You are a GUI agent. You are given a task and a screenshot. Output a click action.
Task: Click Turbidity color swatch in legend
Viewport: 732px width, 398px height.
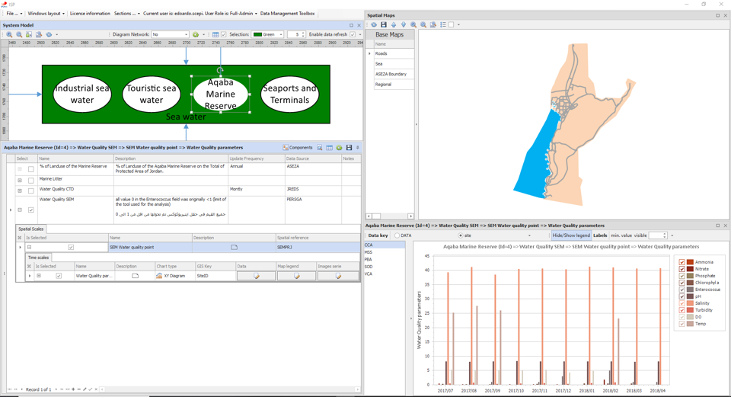tap(690, 310)
